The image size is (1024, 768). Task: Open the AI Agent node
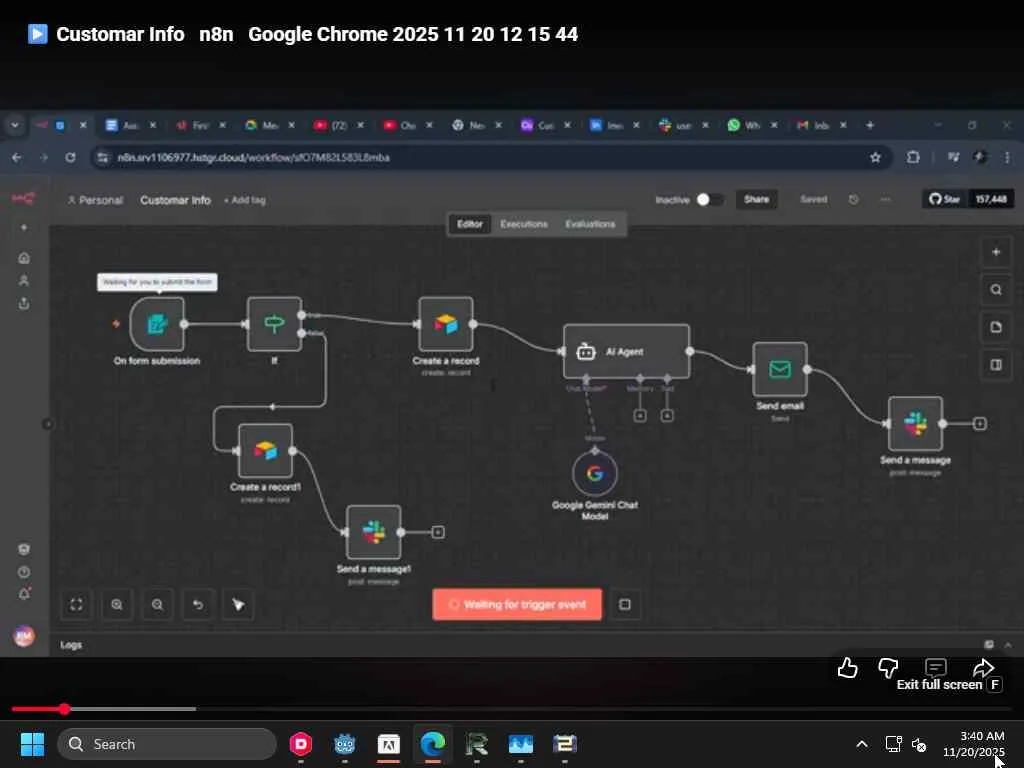[626, 351]
